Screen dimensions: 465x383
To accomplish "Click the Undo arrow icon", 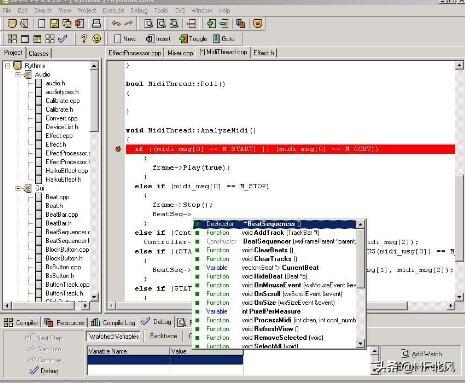I will tap(116, 23).
